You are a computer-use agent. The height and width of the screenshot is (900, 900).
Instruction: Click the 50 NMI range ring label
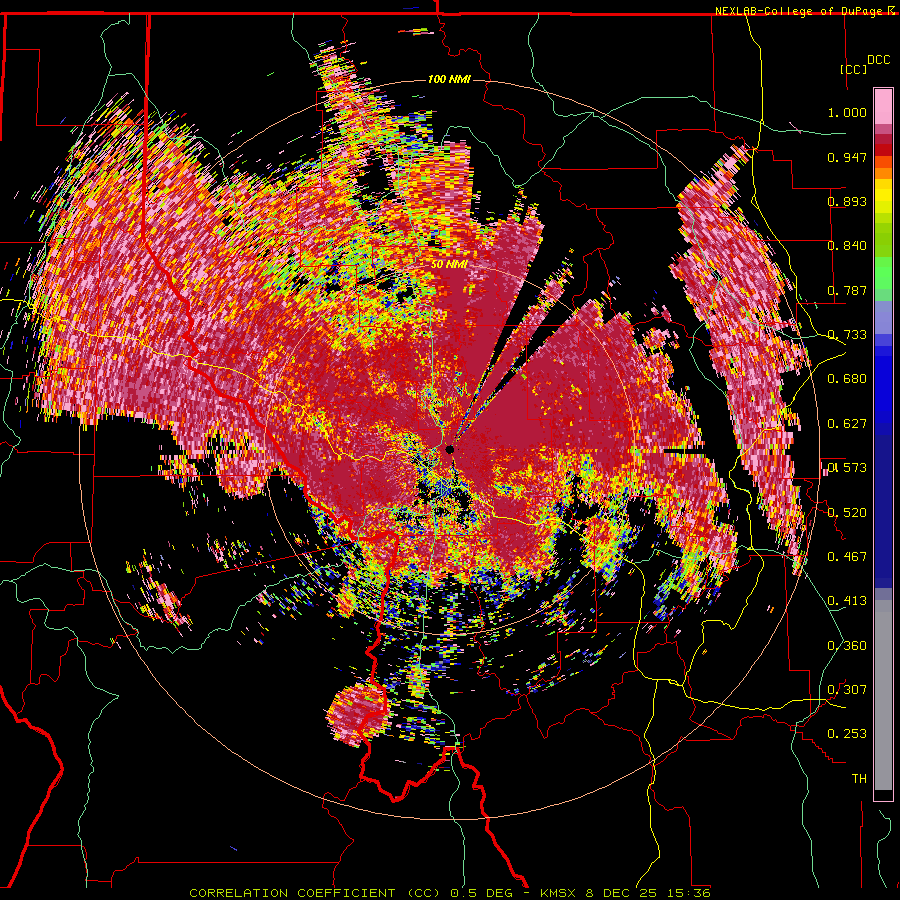449,265
